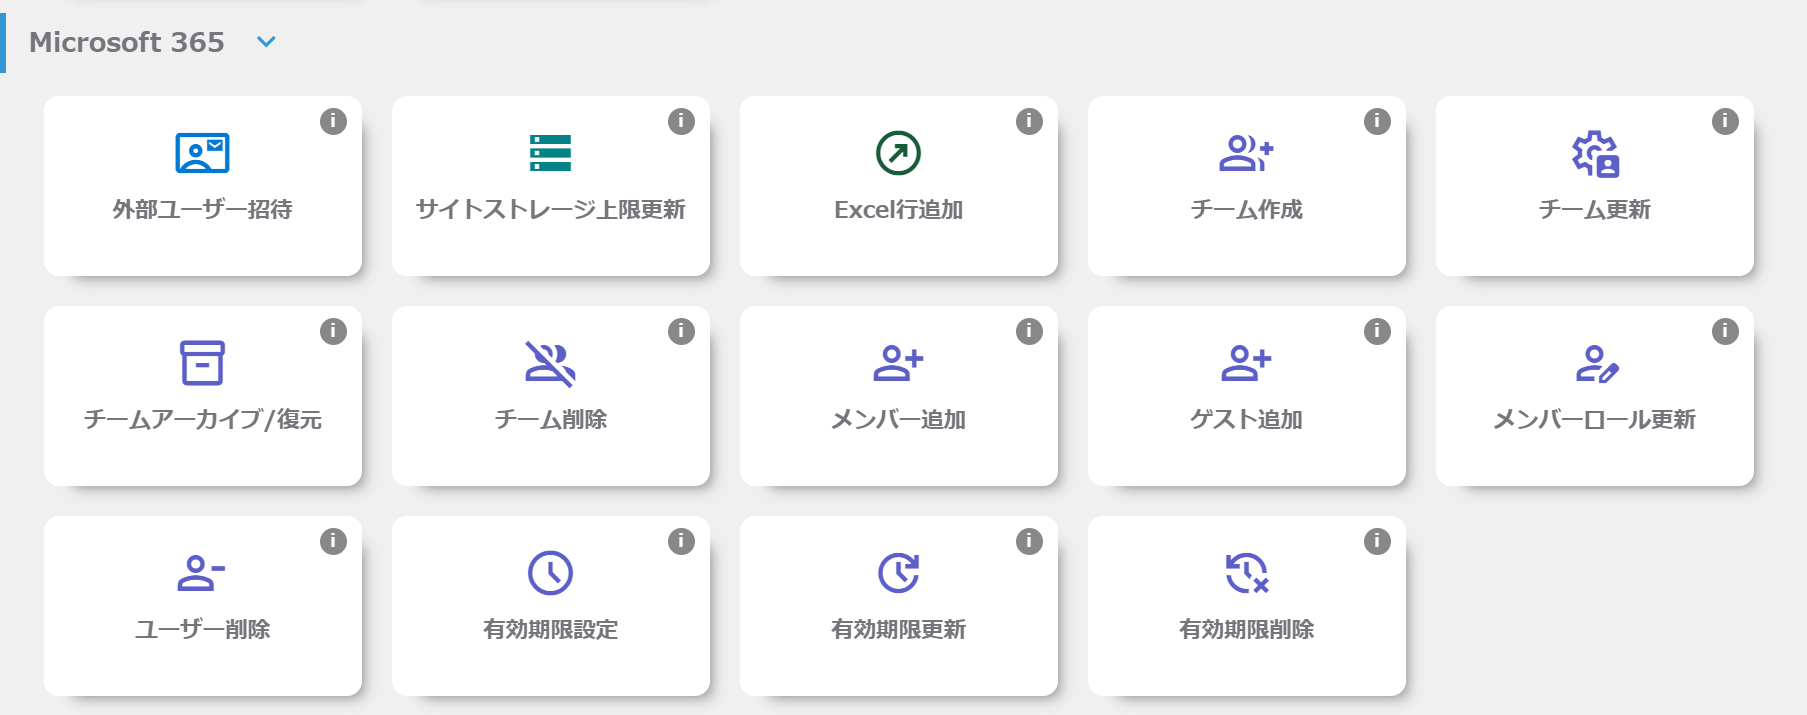Select the Excel行追加 label

[899, 209]
